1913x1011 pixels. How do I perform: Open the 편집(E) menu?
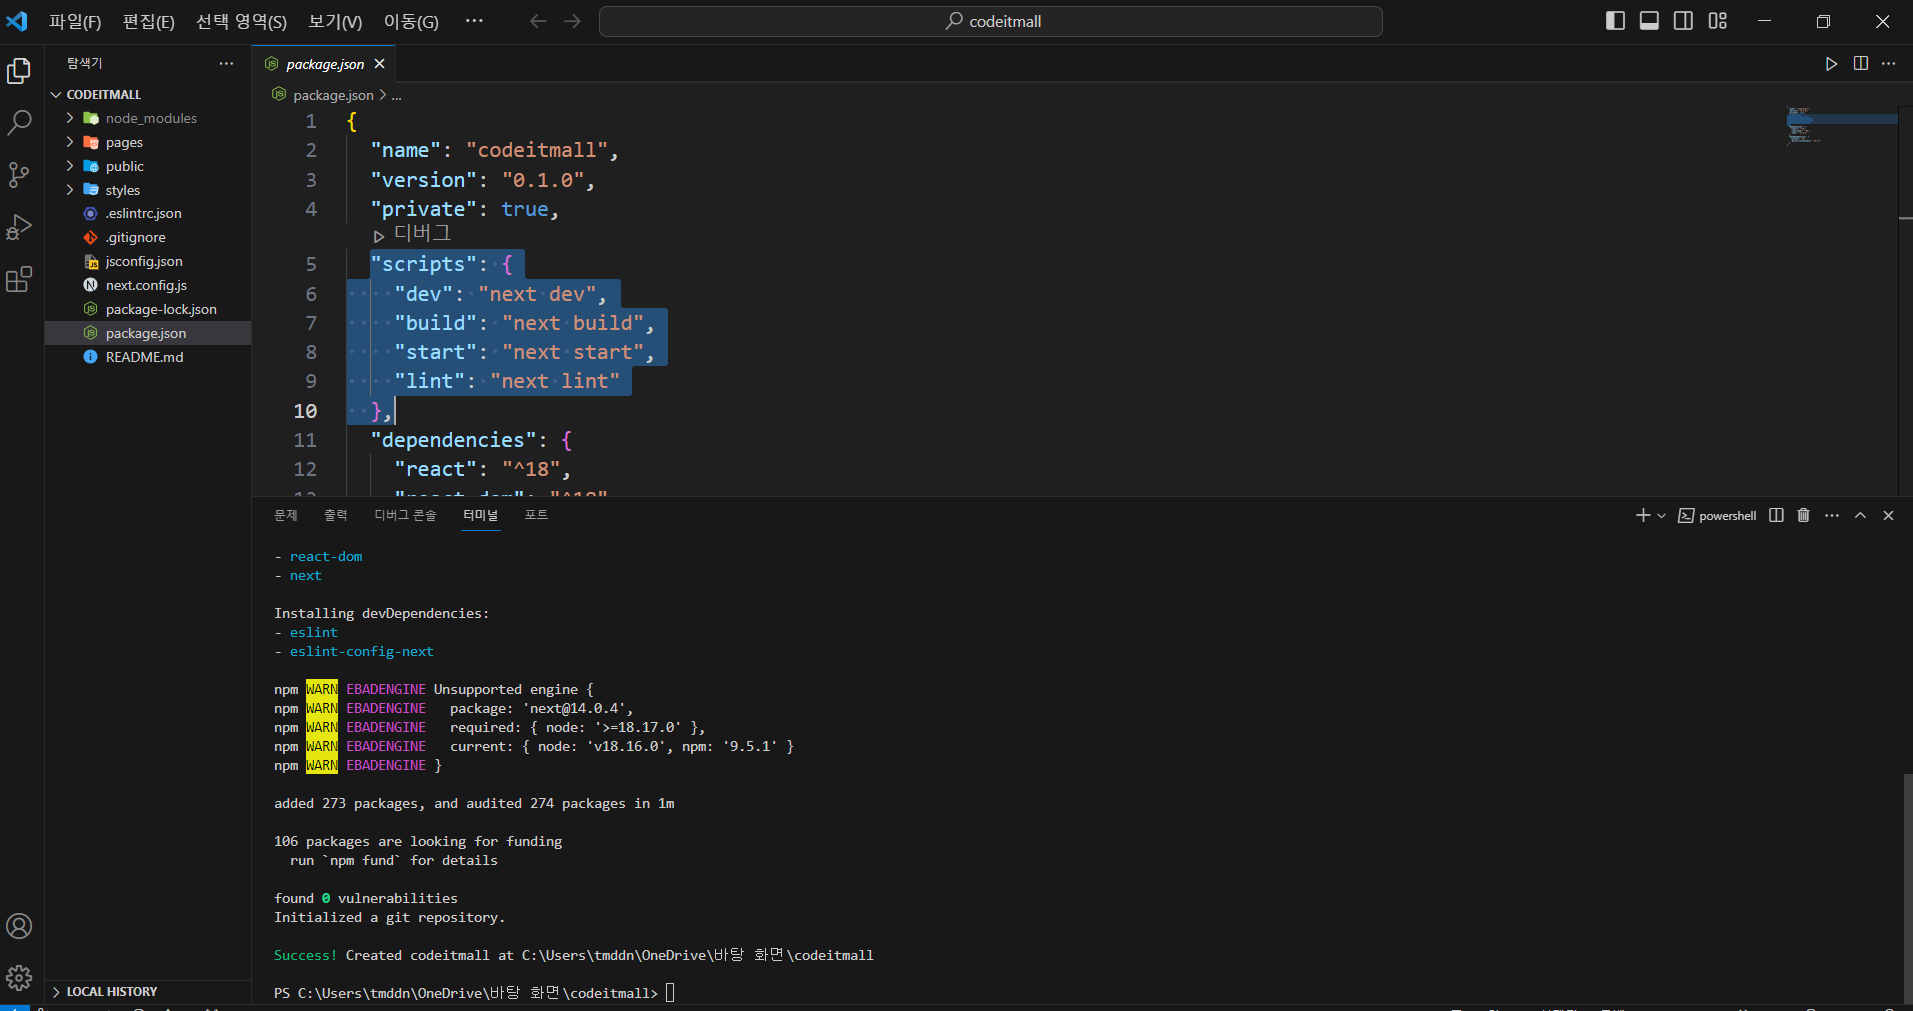(x=148, y=21)
